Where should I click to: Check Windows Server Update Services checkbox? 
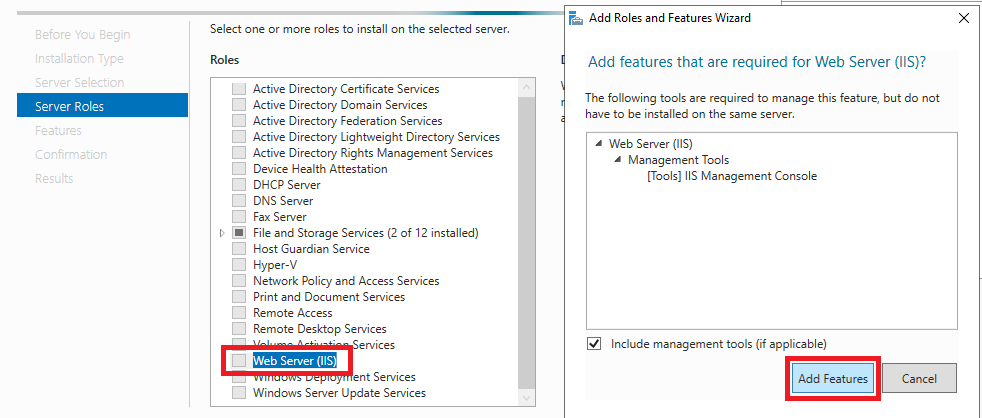point(239,393)
